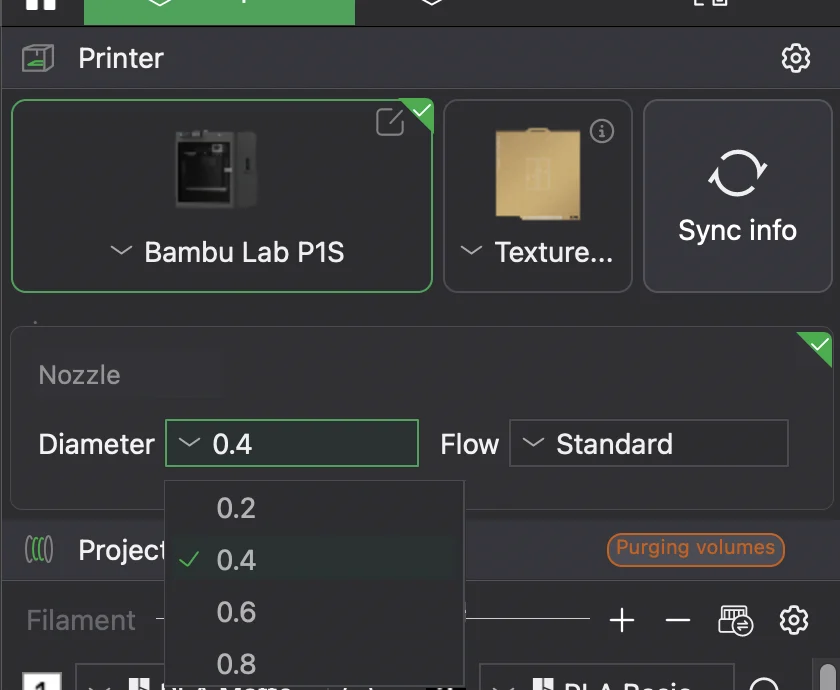
Task: Open plate type info icon
Action: coord(602,131)
